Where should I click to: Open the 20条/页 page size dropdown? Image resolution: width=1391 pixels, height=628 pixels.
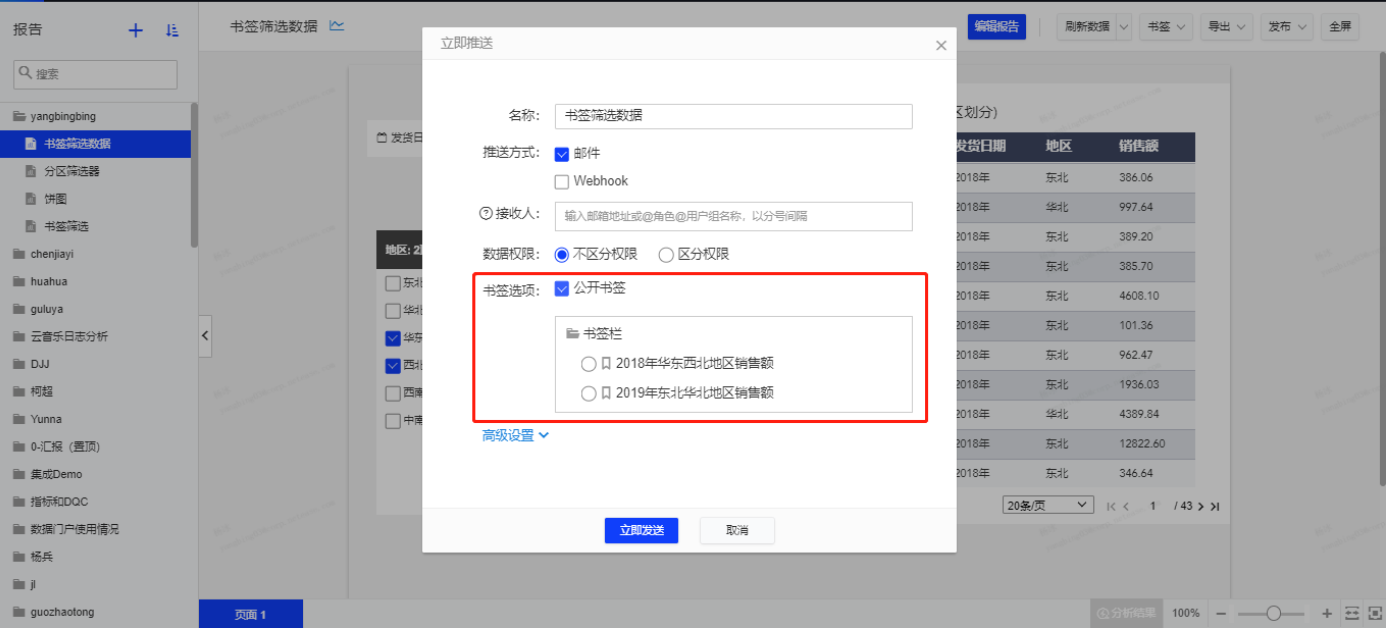(x=1048, y=506)
